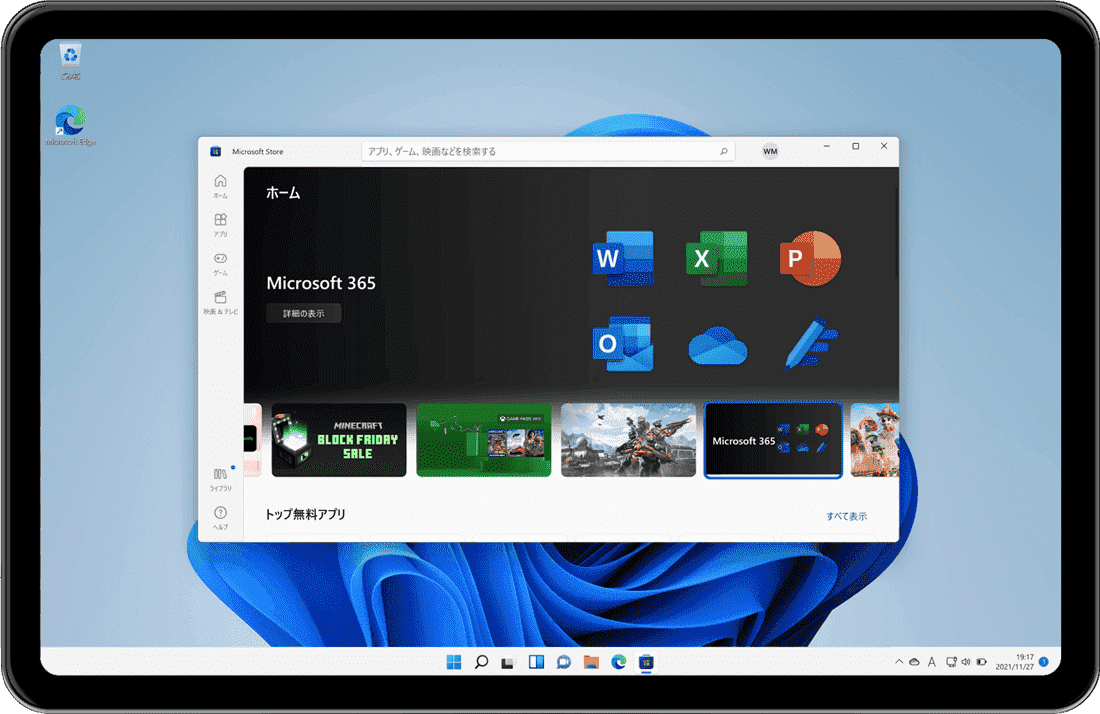This screenshot has height=714, width=1100.
Task: Click the OneDrive cloud tray icon
Action: click(915, 661)
